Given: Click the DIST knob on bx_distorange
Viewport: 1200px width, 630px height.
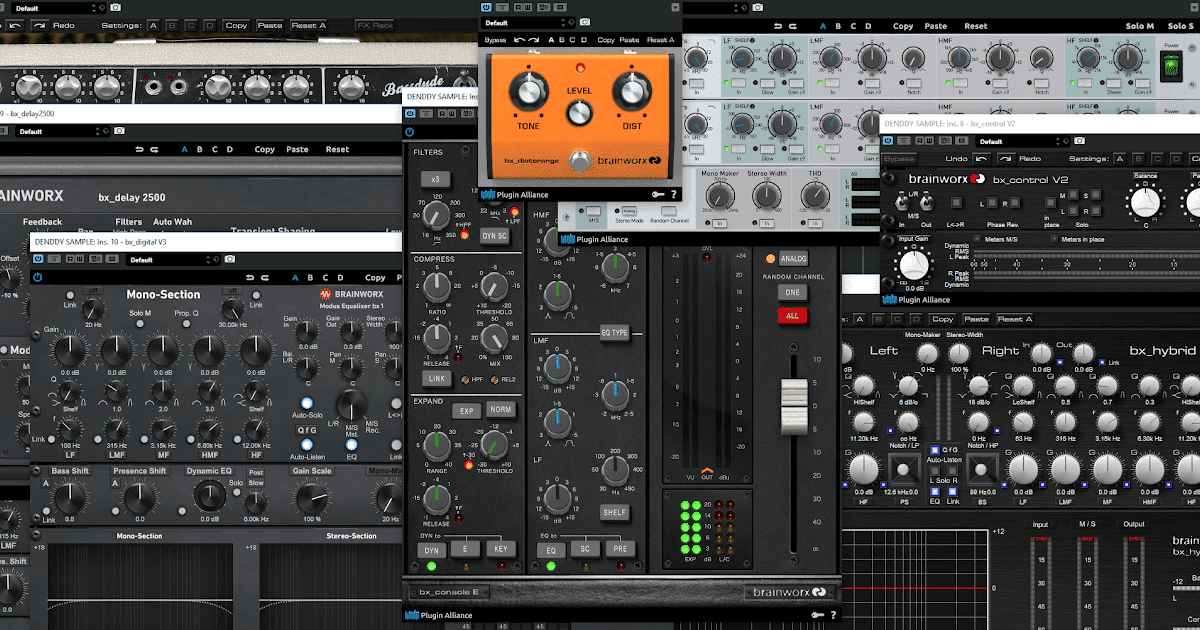Looking at the screenshot, I should tap(632, 93).
